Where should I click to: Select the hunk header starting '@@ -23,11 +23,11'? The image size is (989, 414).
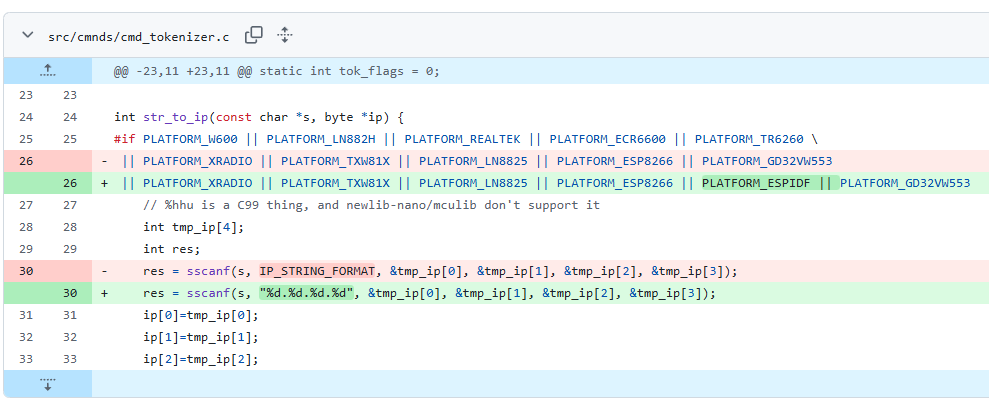point(276,71)
